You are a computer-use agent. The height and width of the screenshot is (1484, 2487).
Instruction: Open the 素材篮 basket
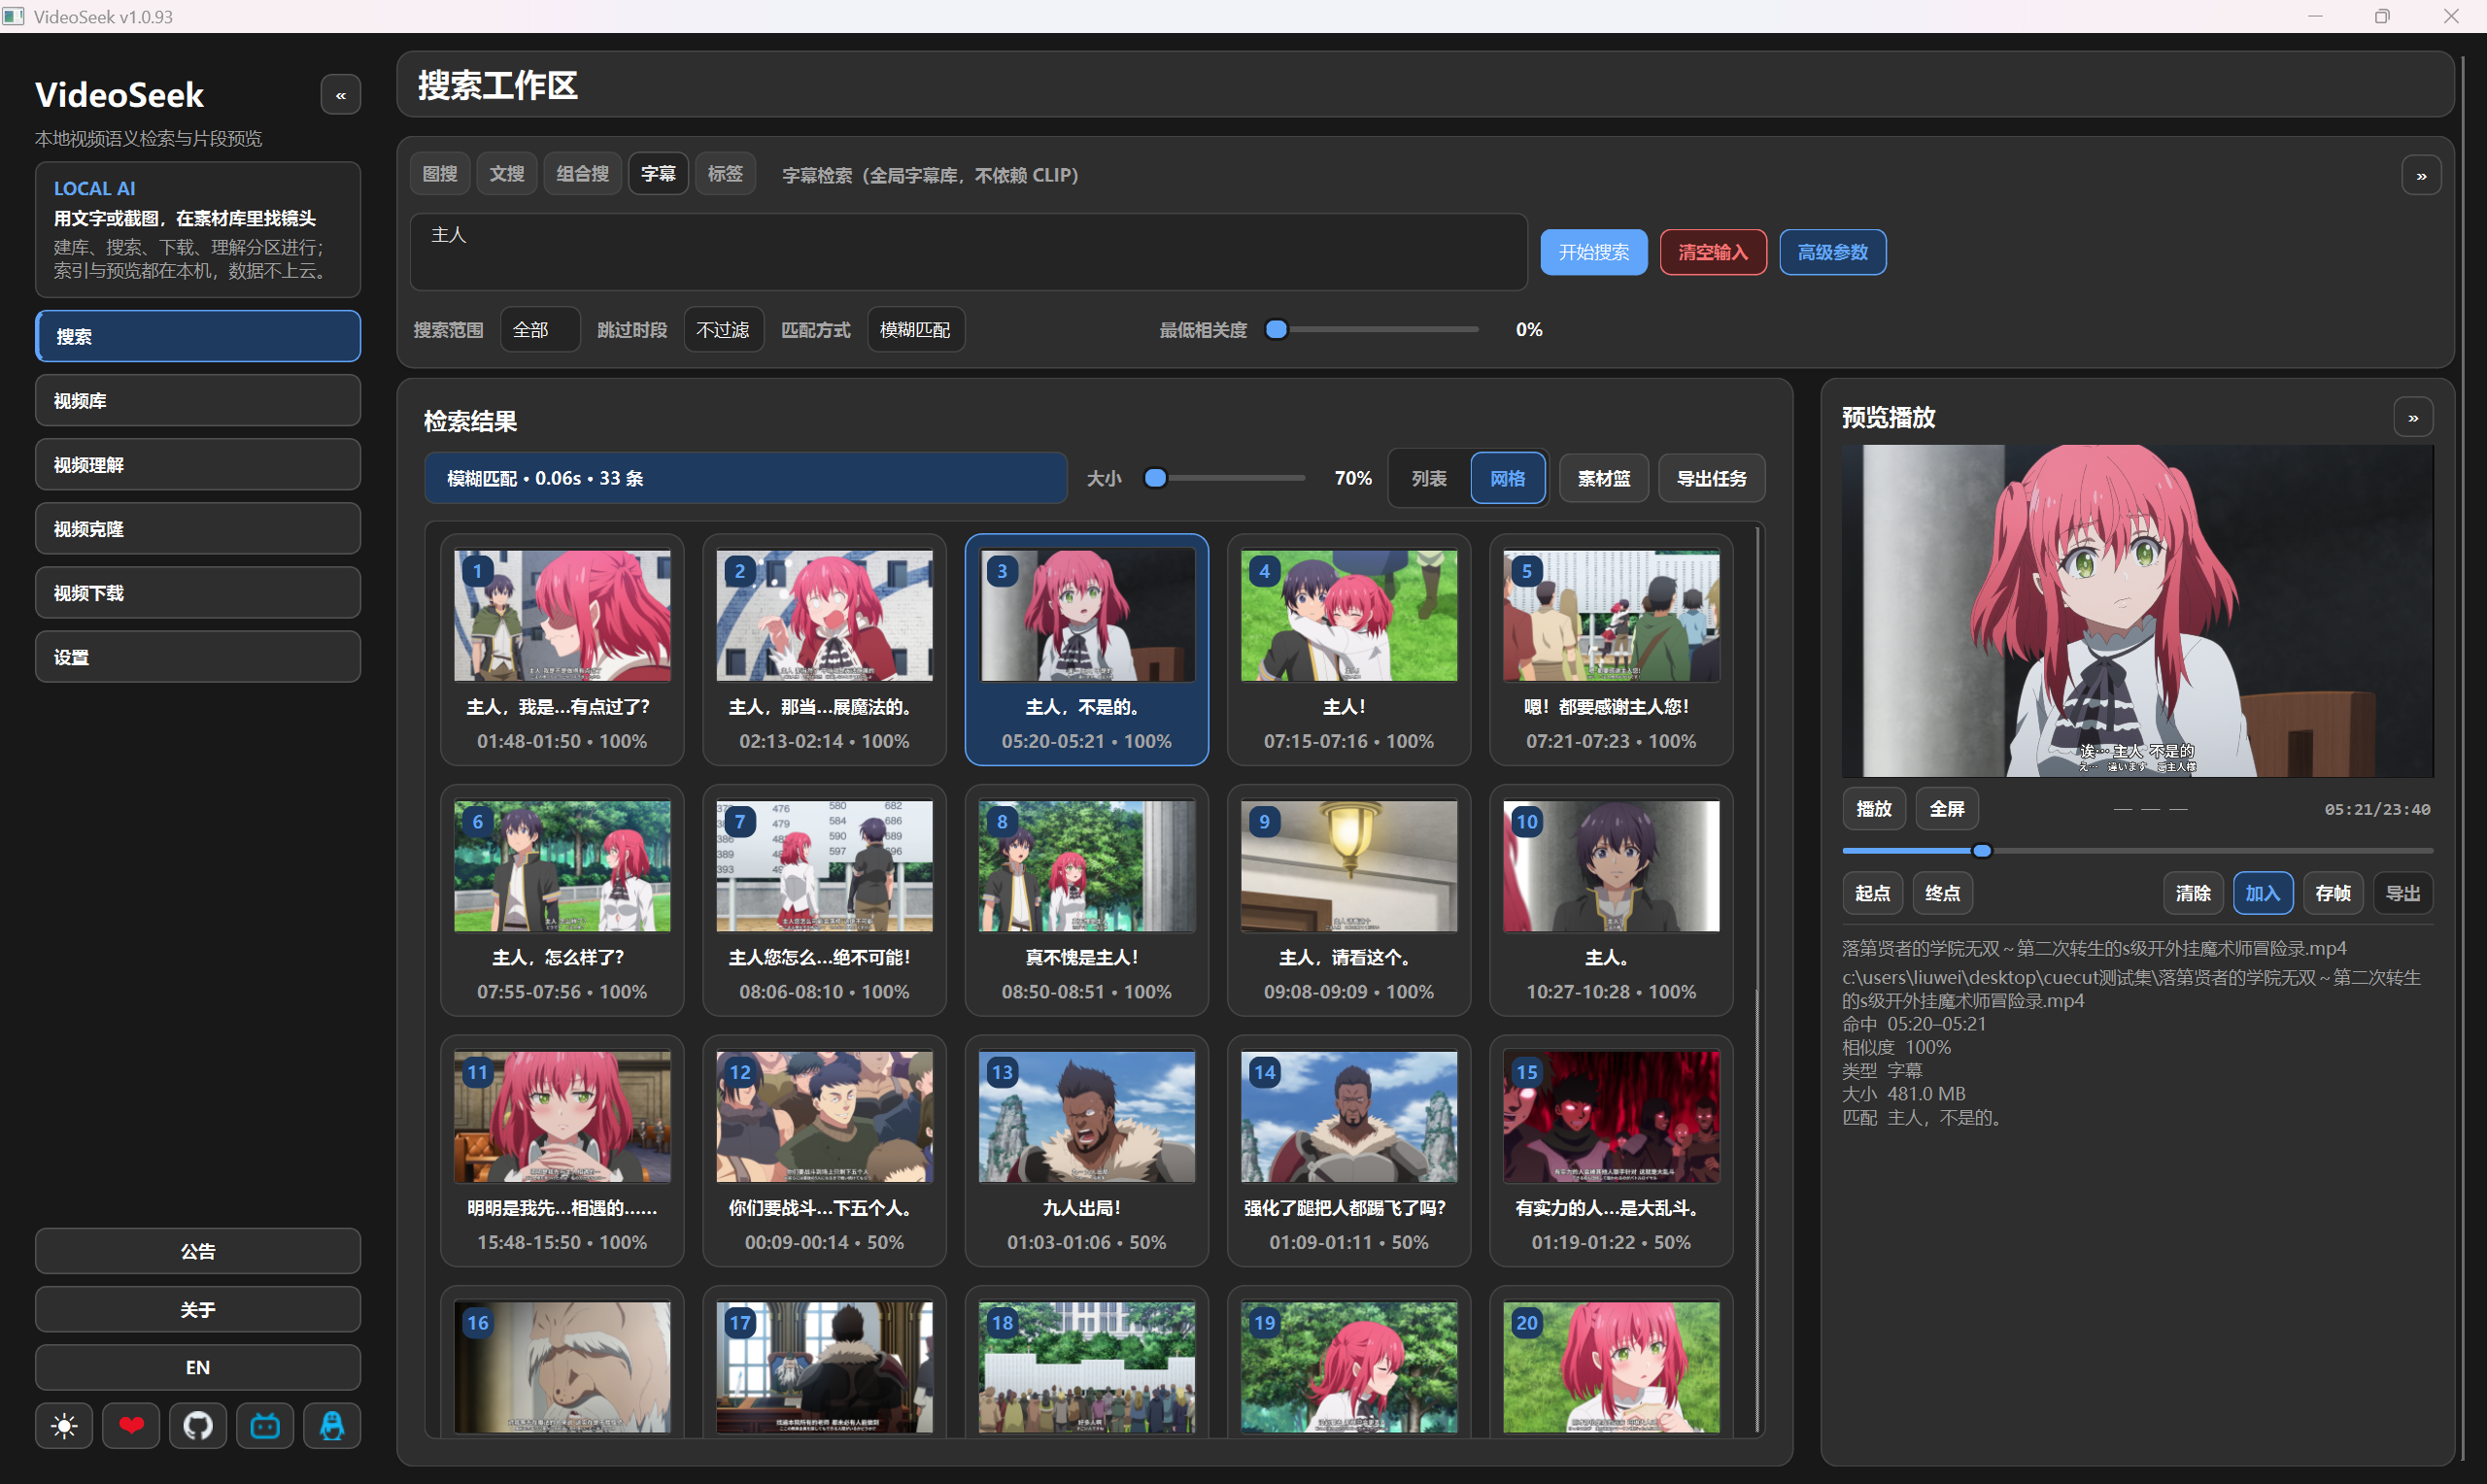pos(1604,479)
